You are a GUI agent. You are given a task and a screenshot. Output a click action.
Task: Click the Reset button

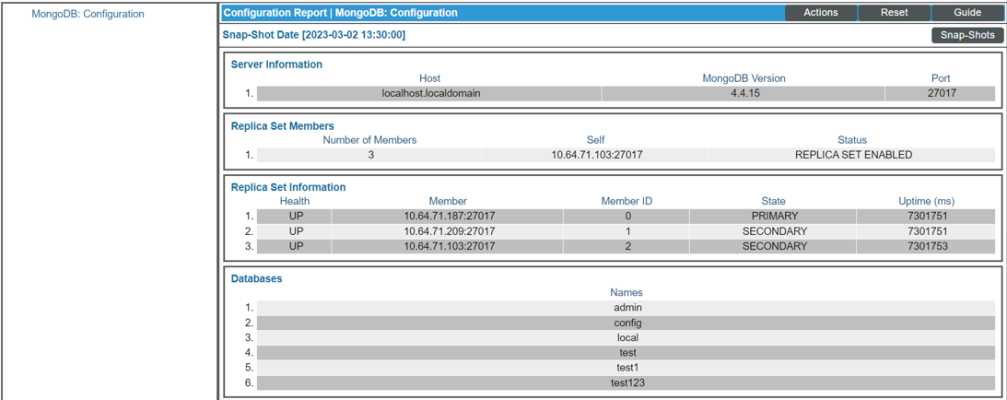click(x=894, y=13)
